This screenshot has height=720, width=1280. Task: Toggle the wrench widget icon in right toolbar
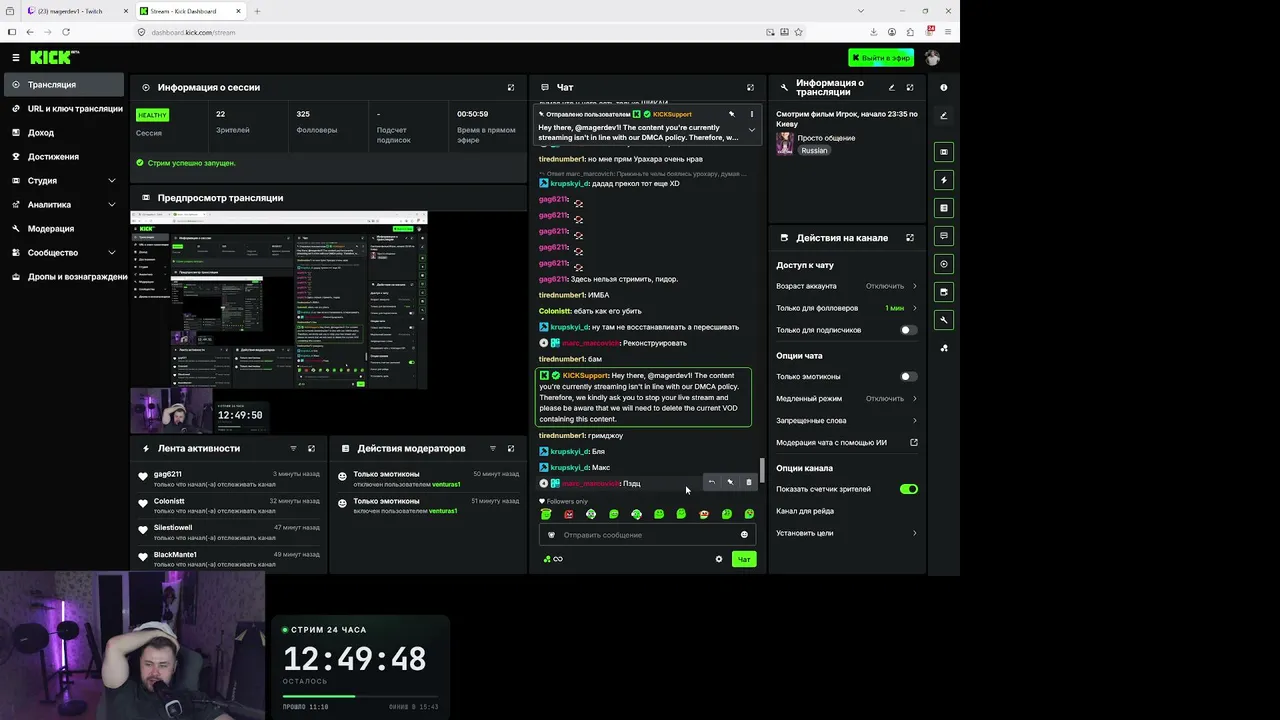944,320
